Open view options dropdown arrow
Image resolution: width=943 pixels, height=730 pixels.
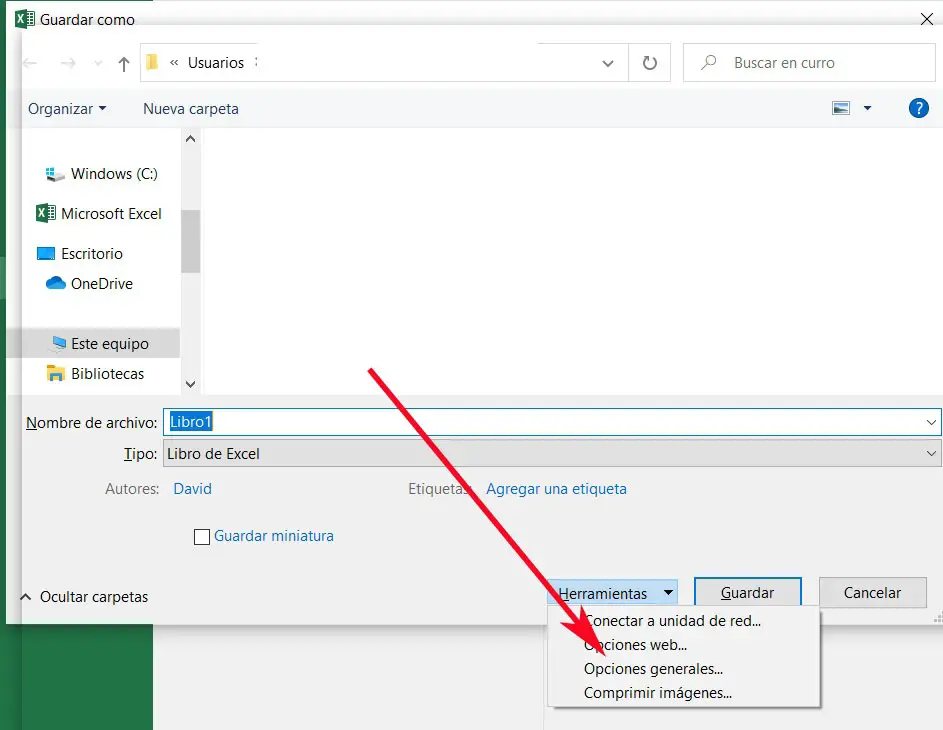tap(867, 108)
